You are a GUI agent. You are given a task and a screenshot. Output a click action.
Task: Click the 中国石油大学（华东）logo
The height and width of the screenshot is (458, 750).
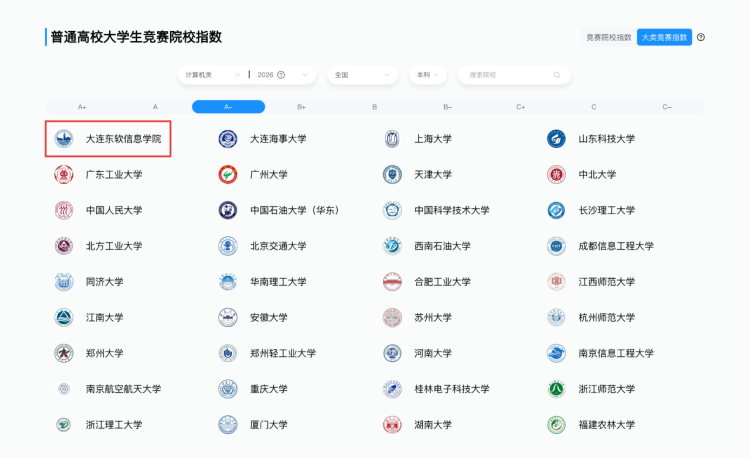click(228, 210)
